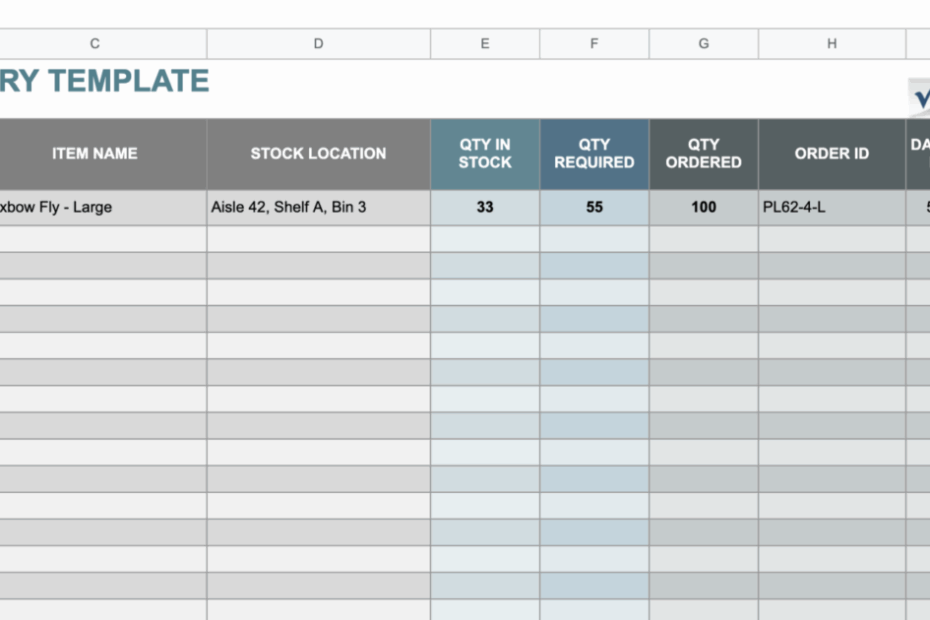Click the cell showing 100 ordered
The image size is (930, 620).
click(703, 207)
